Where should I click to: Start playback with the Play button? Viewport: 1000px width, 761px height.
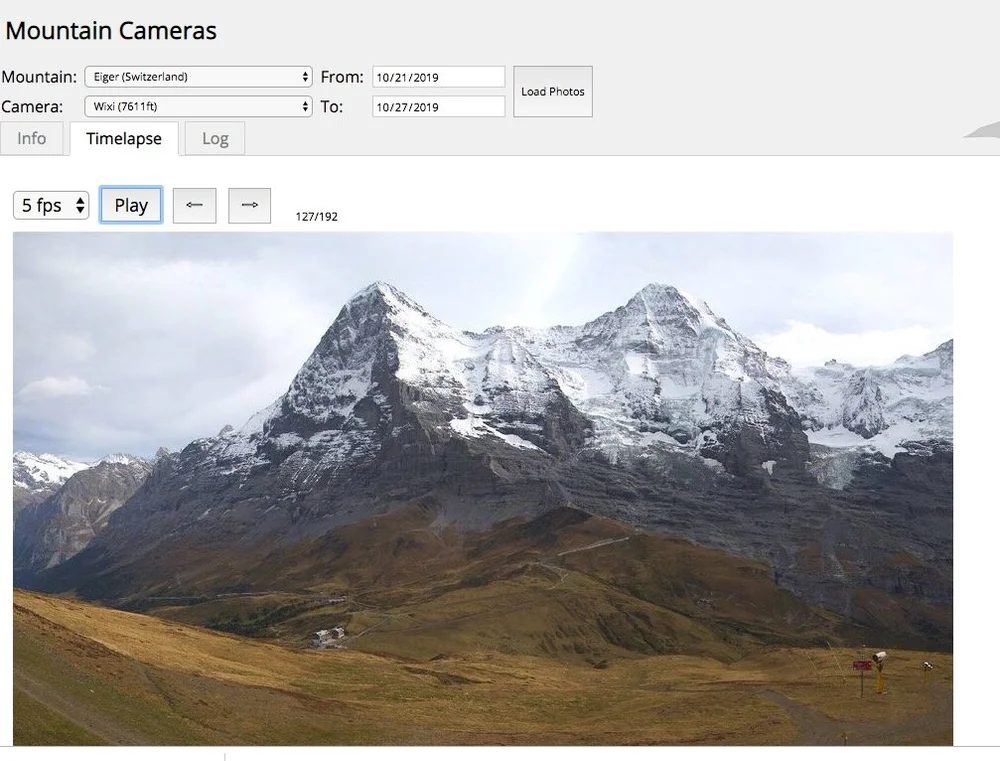[131, 204]
